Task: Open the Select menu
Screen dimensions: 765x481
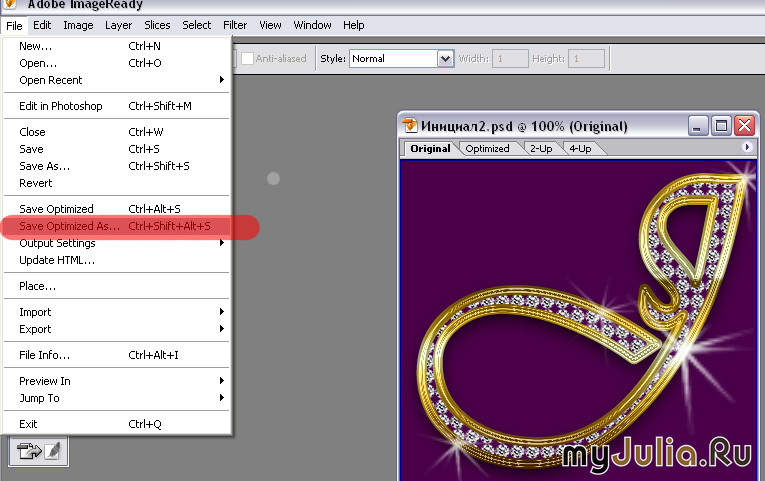Action: 197,25
